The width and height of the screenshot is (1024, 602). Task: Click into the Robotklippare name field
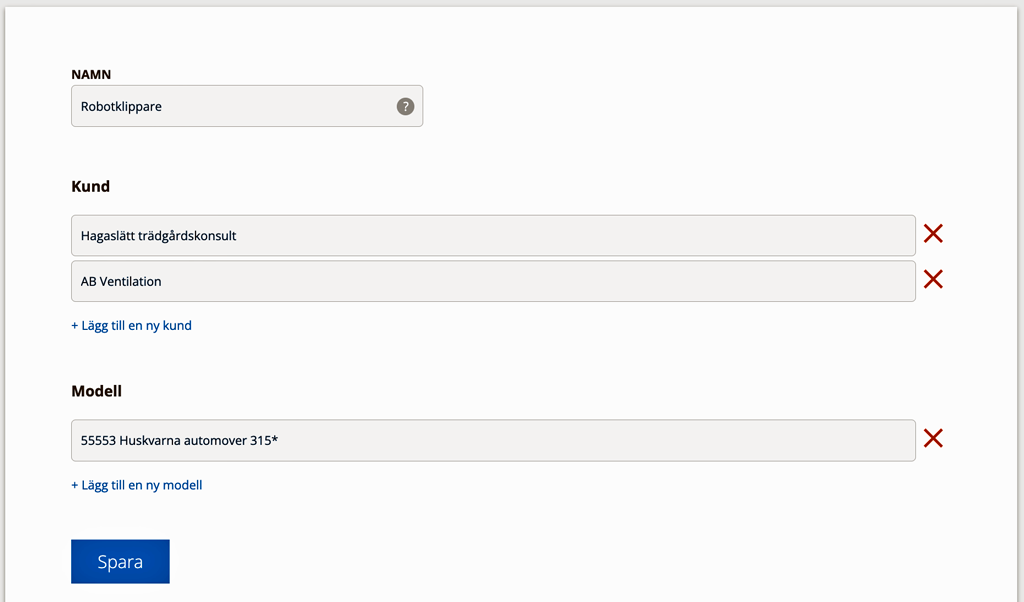(247, 106)
